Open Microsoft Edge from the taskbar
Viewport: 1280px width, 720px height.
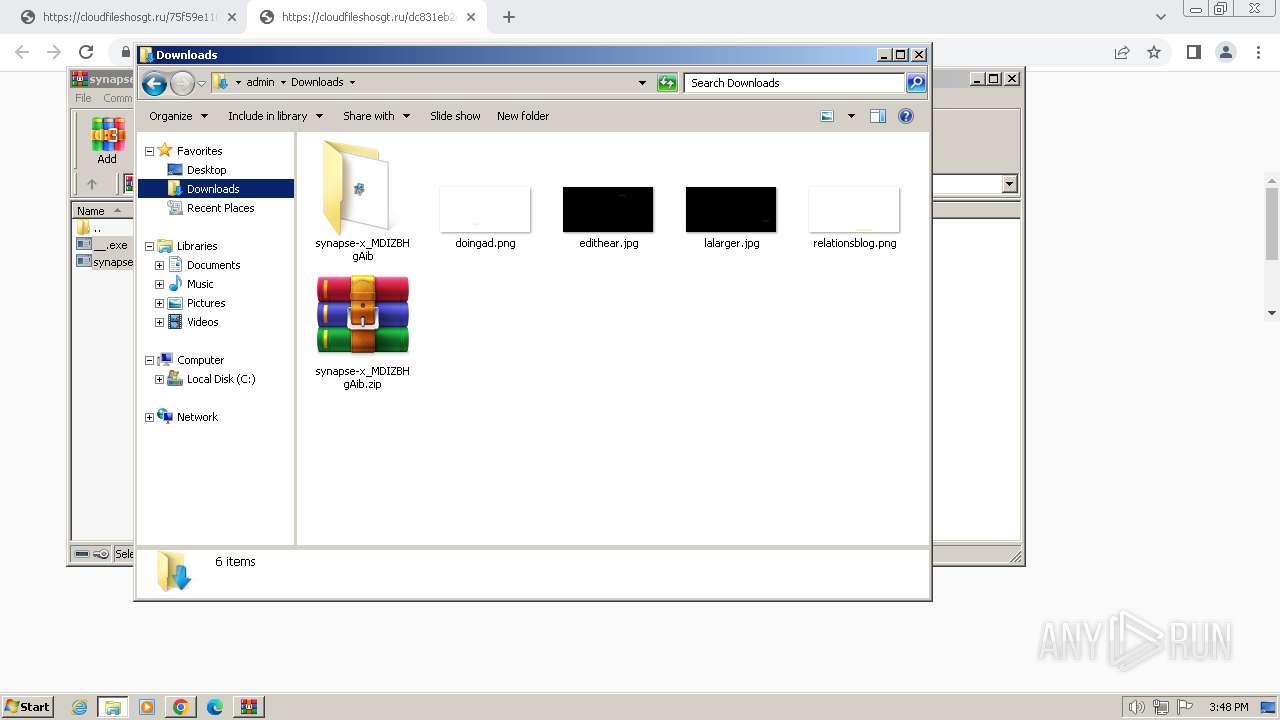click(x=215, y=707)
